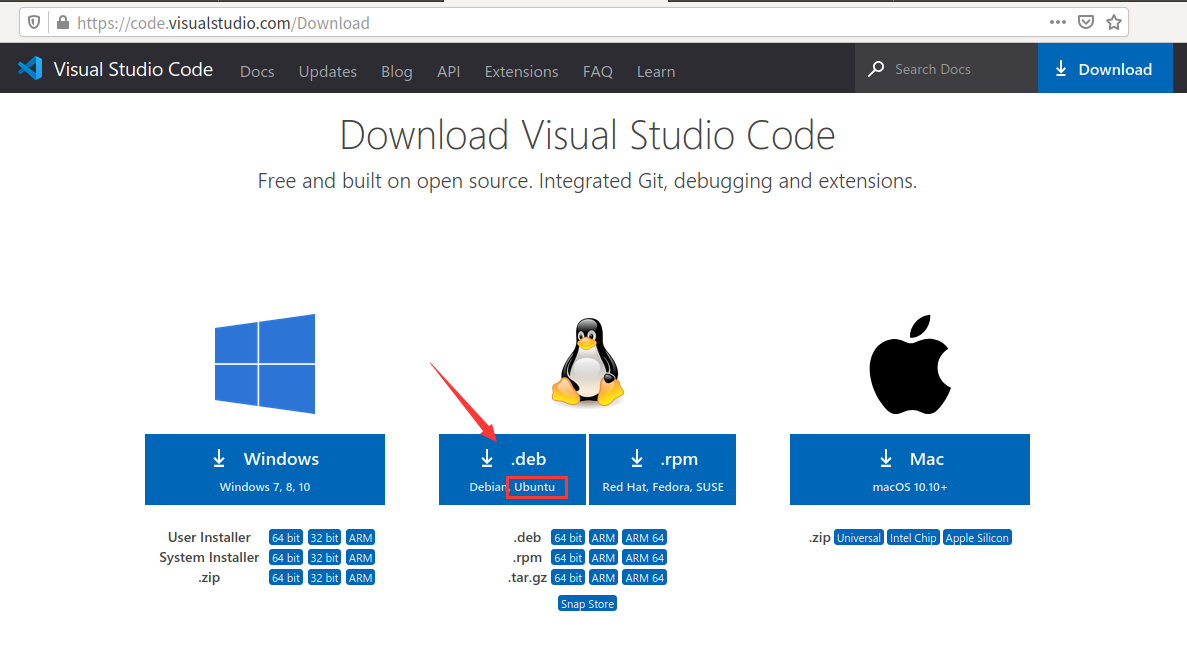Screen dimensions: 1187x669
Task: Download the .rpm package for Red Hat
Action: tap(662, 469)
